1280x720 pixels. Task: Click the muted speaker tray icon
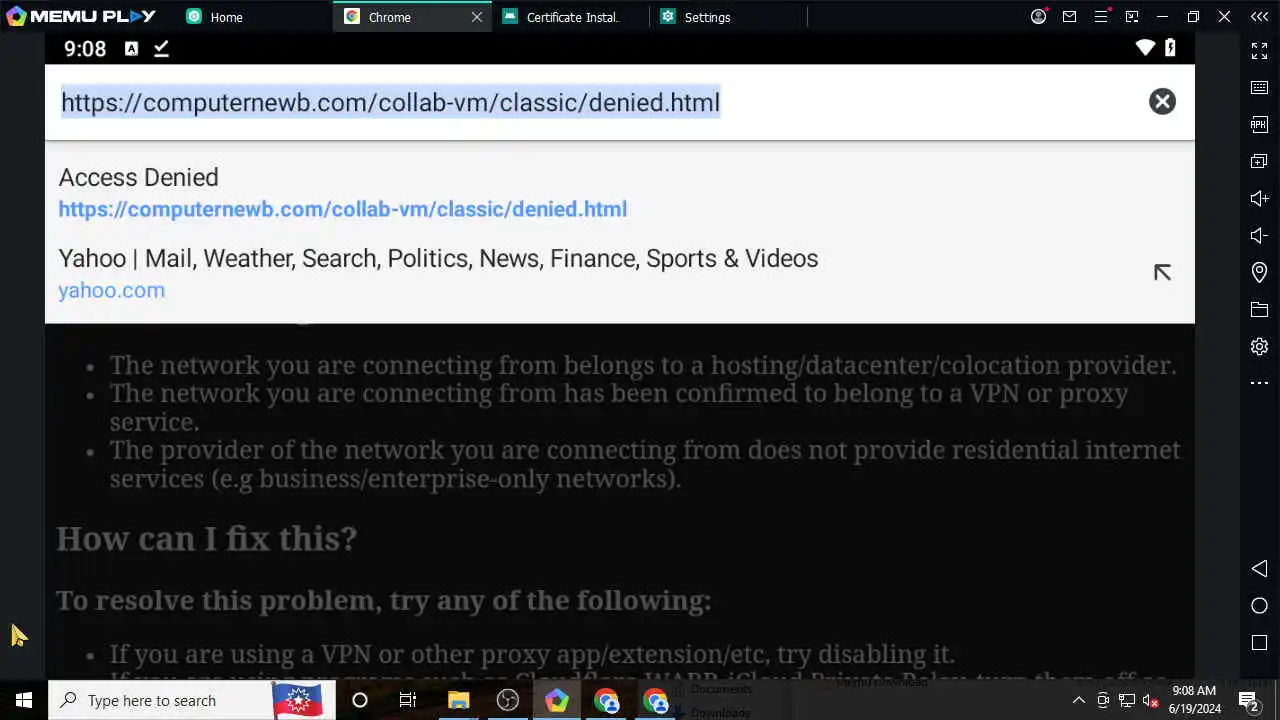[1150, 700]
